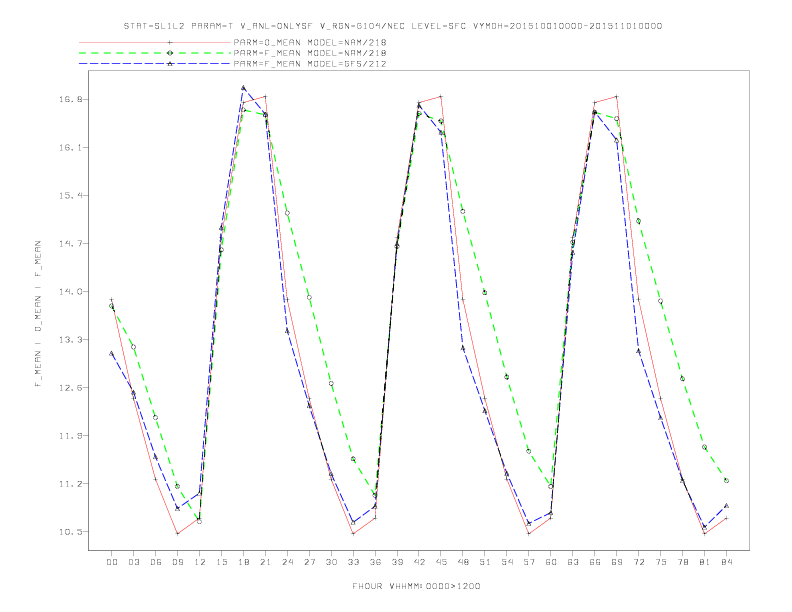
Task: Click x-axis forecast hour label 81
Action: point(705,562)
